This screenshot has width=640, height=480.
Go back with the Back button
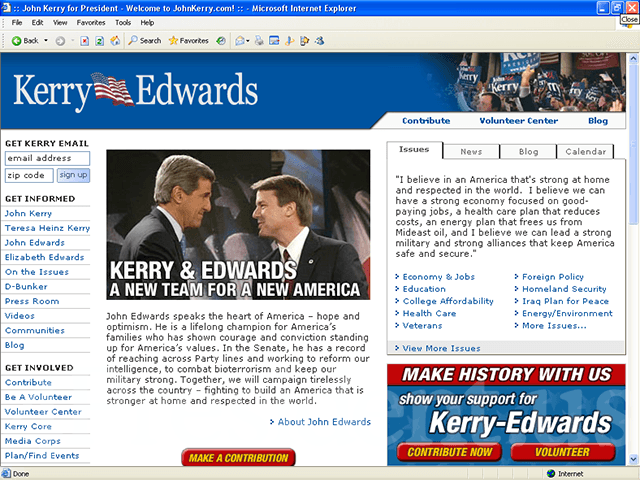coord(25,41)
